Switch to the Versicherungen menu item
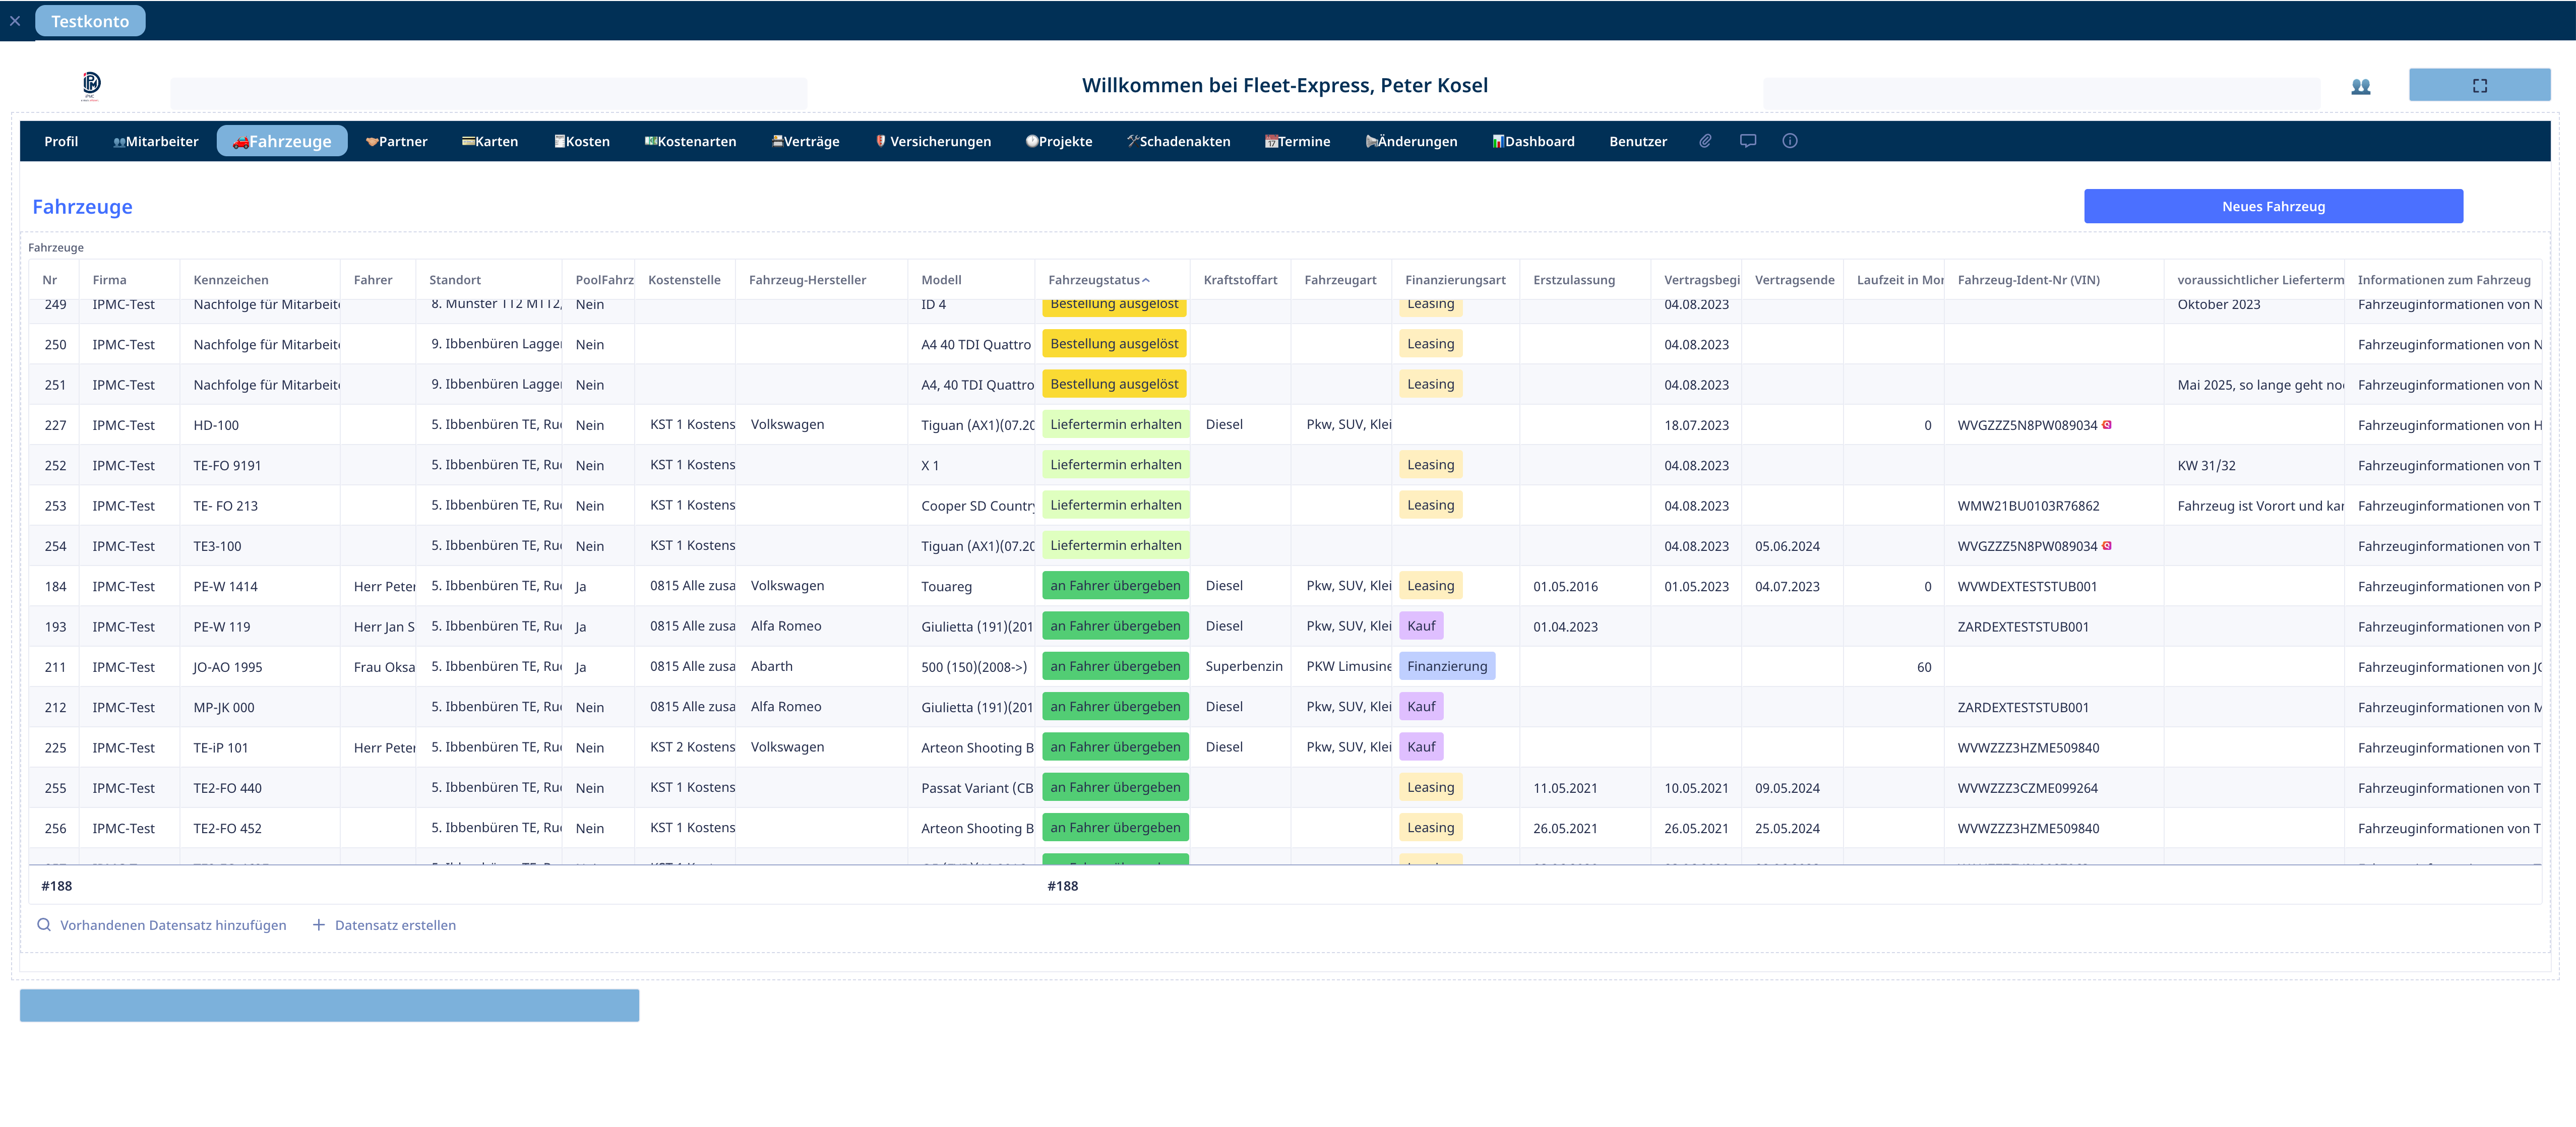The width and height of the screenshot is (2576, 1127). pyautogui.click(x=932, y=141)
